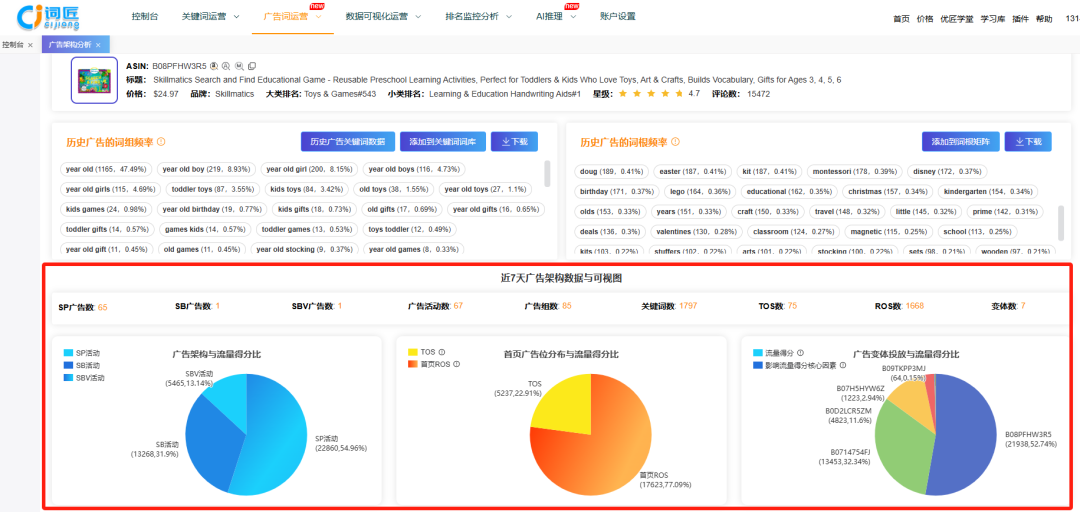Click the 词匠 logo in the header
This screenshot has width=1080, height=512.
48,17
